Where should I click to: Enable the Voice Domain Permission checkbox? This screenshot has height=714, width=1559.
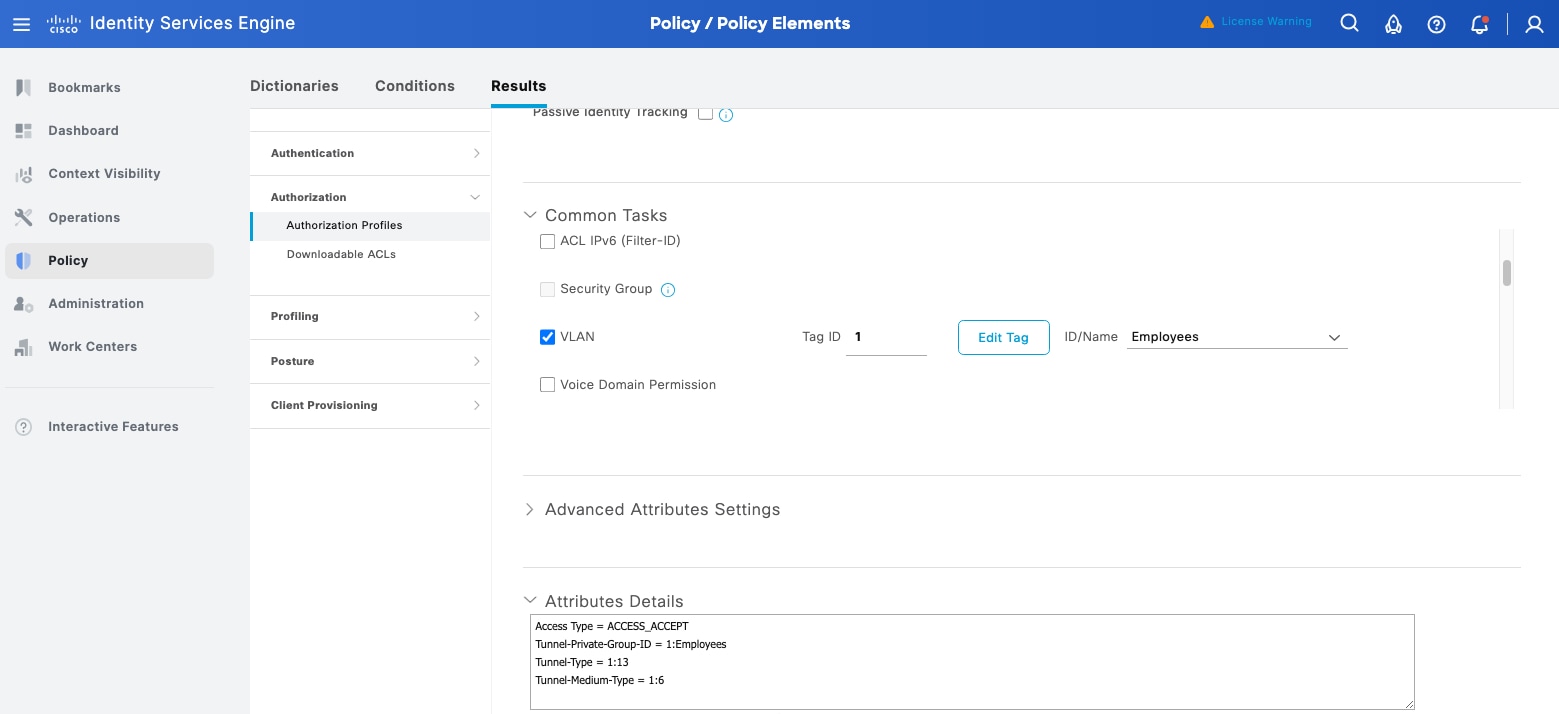coord(547,385)
